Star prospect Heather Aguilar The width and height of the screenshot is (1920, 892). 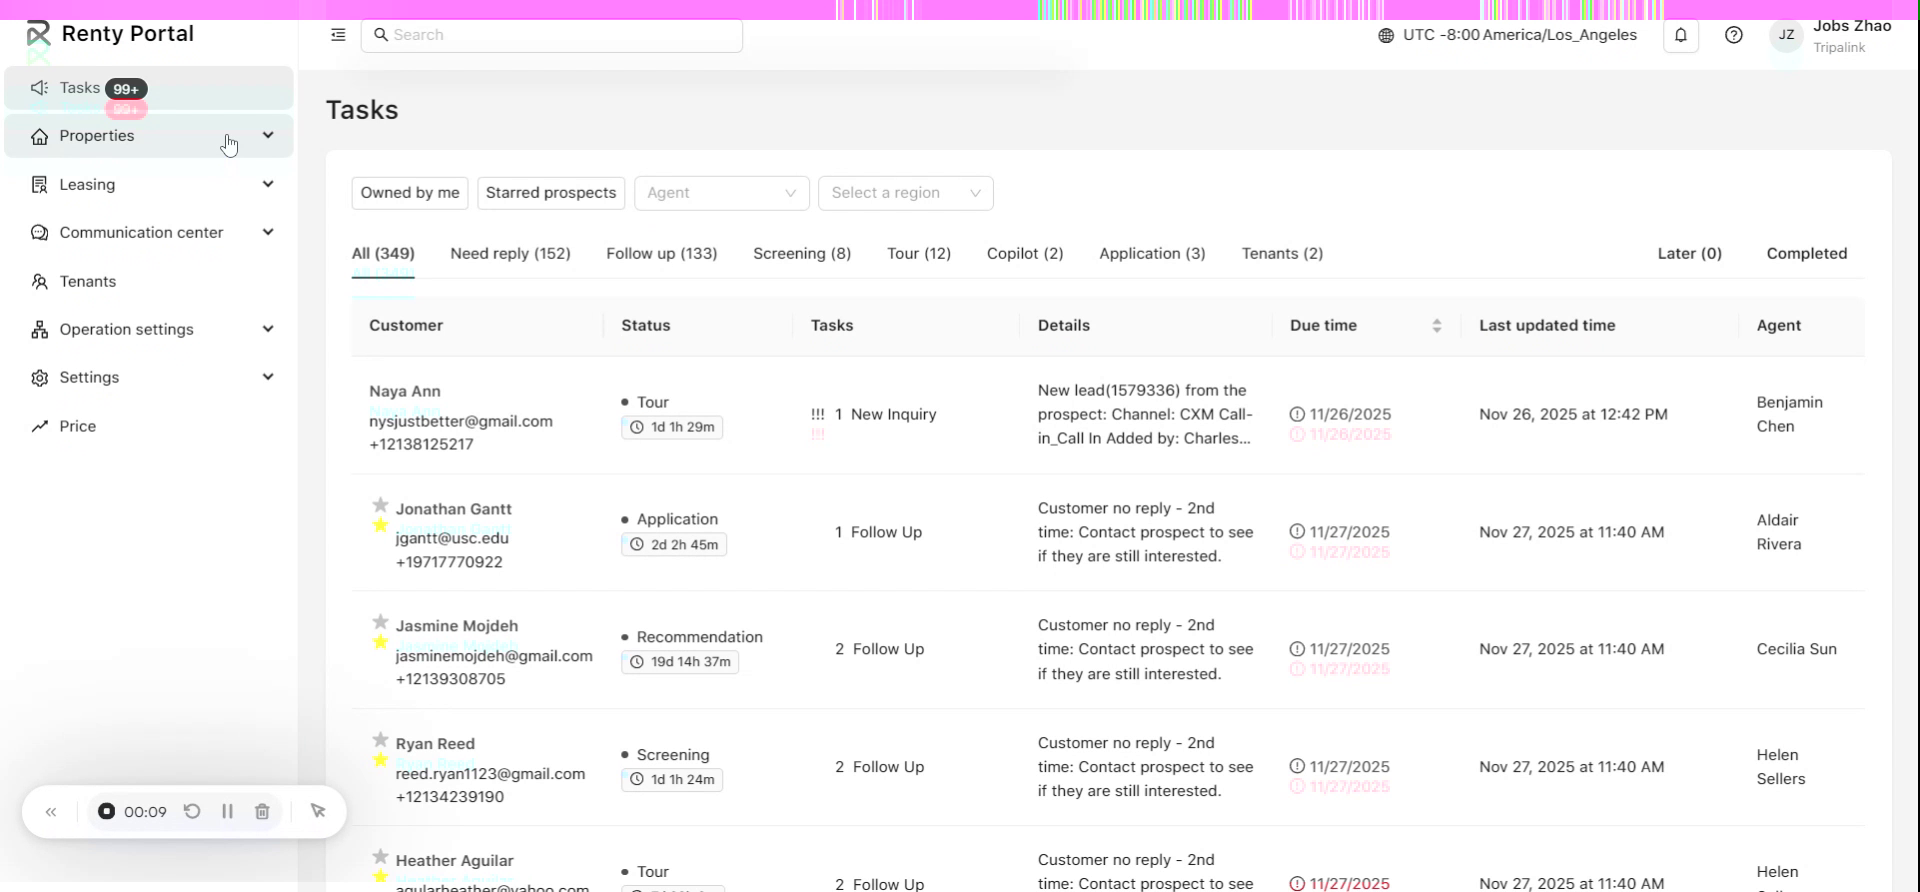click(x=380, y=857)
